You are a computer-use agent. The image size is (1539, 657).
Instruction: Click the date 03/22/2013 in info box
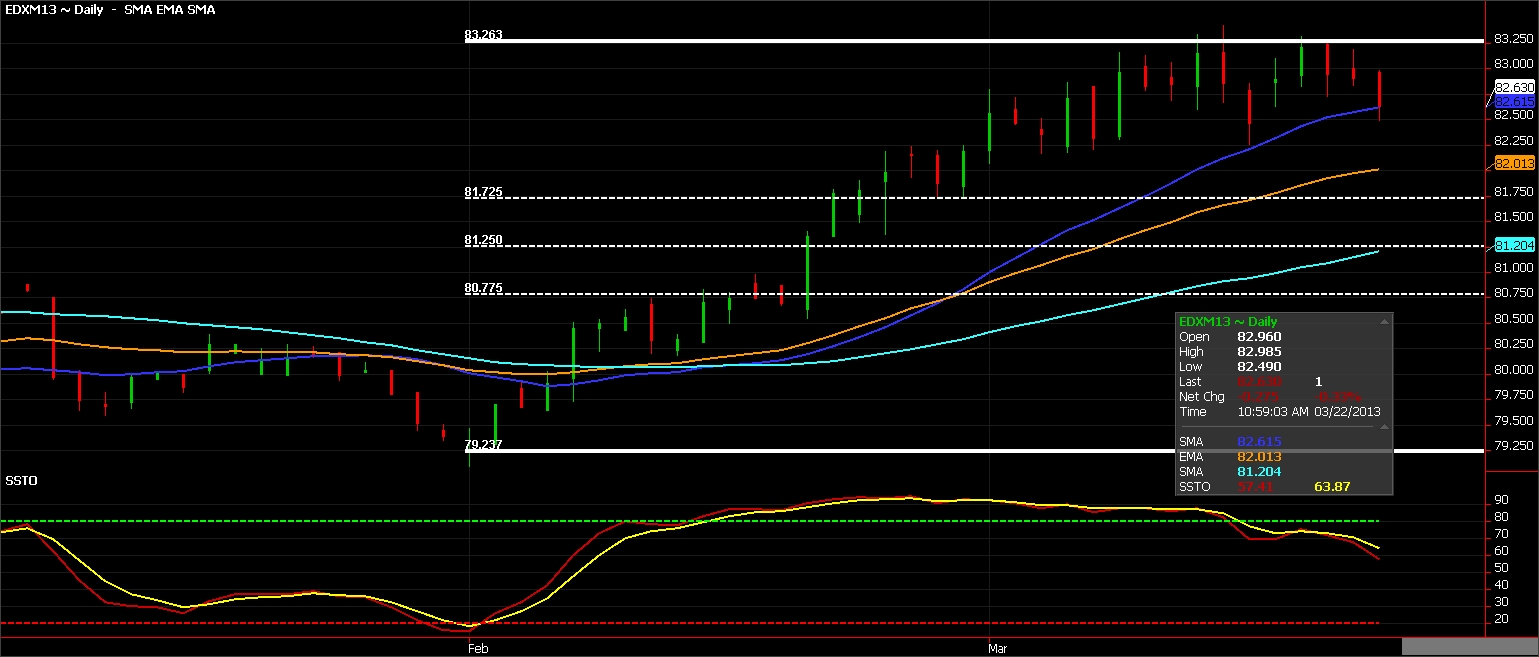click(1347, 412)
